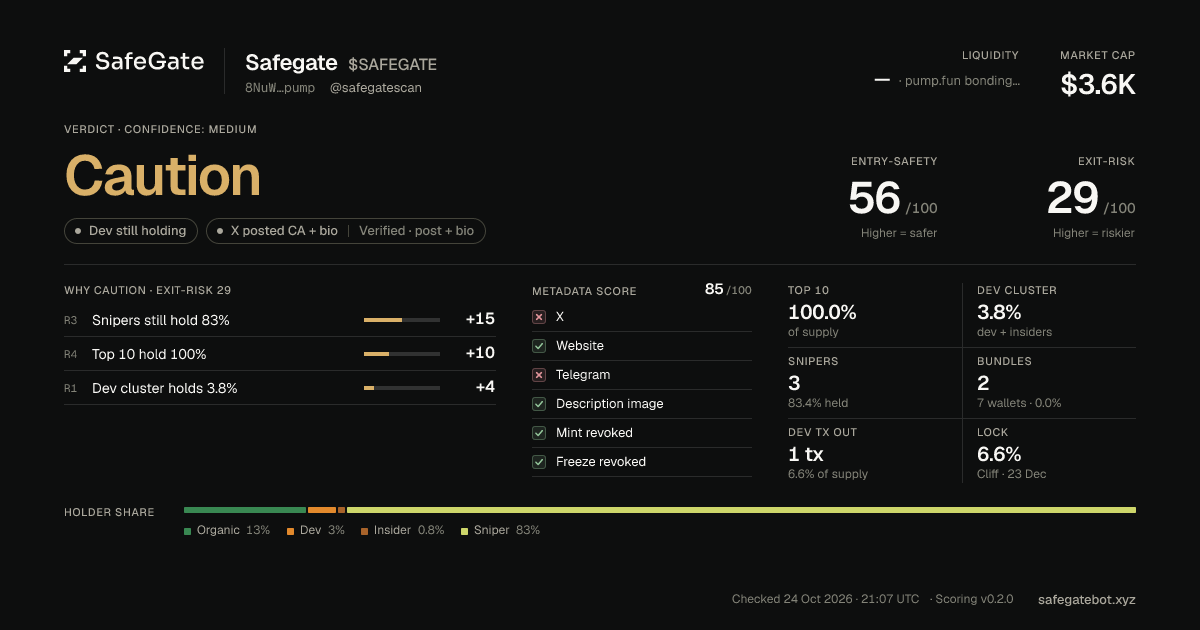Screen dimensions: 1200x630
Task: Click the Verdict Confidence Medium label
Action: pyautogui.click(x=160, y=129)
